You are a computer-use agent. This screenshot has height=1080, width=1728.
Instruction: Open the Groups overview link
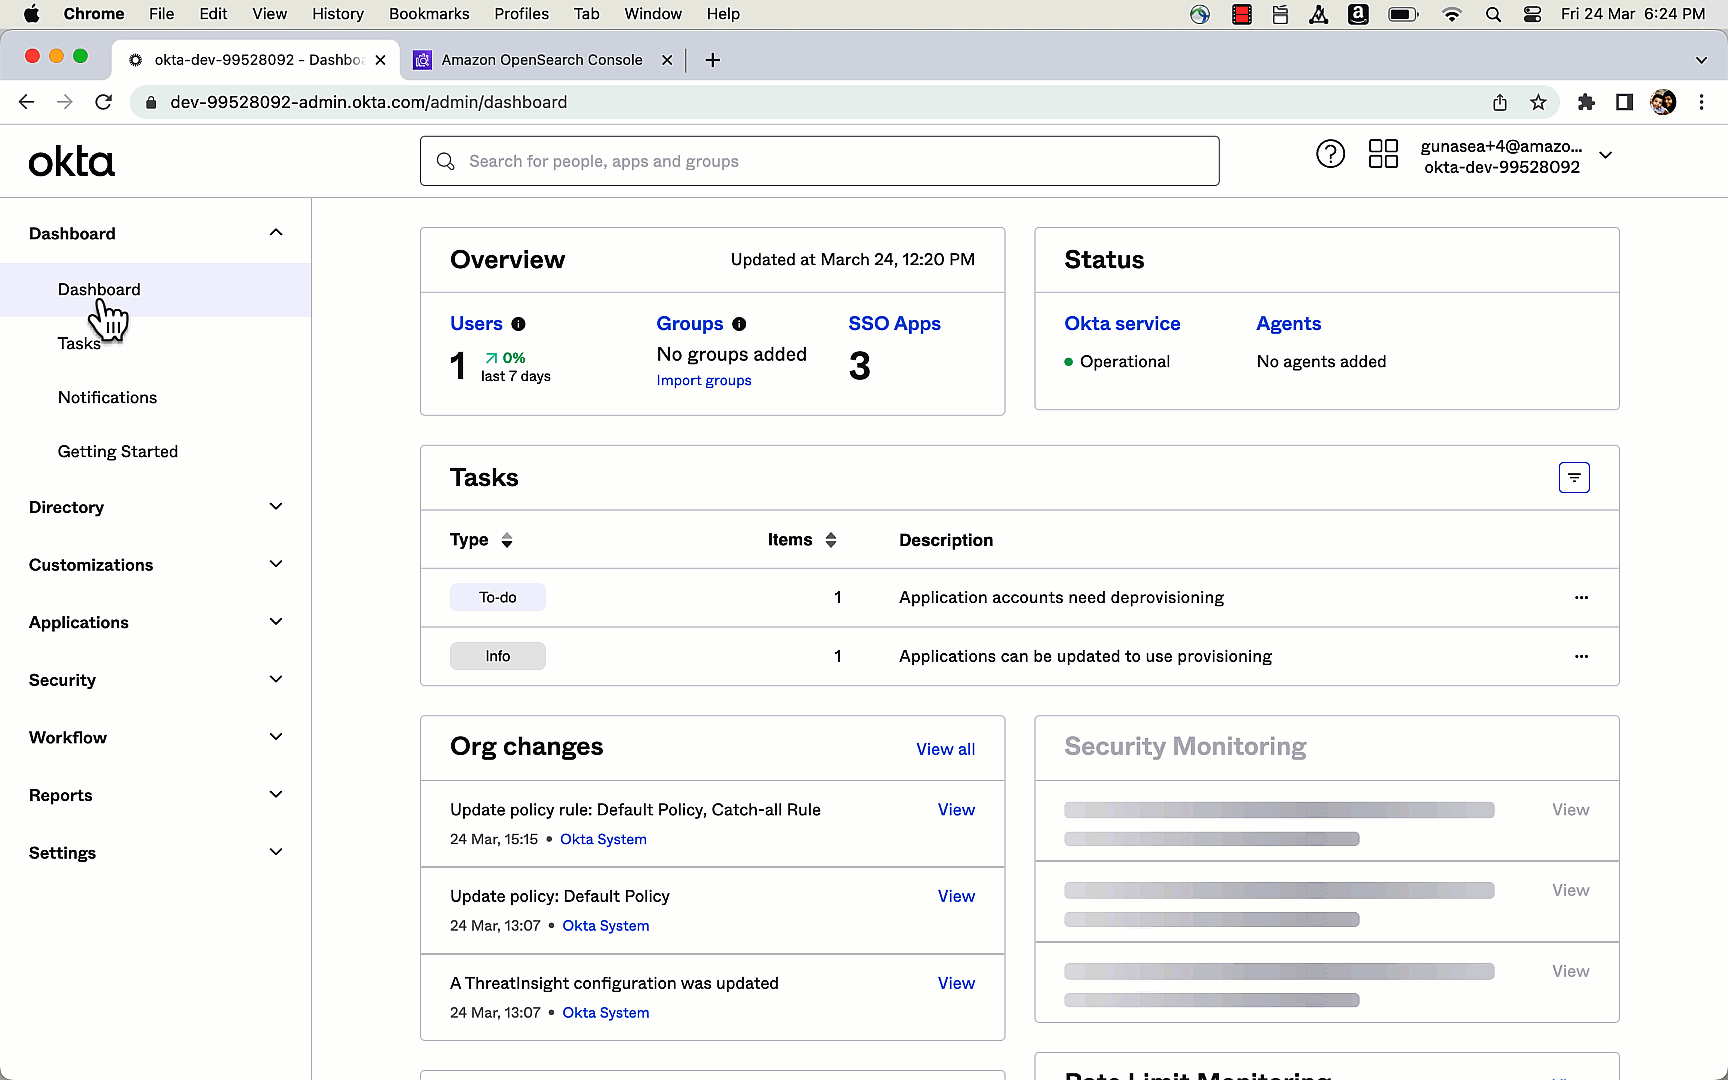click(690, 324)
